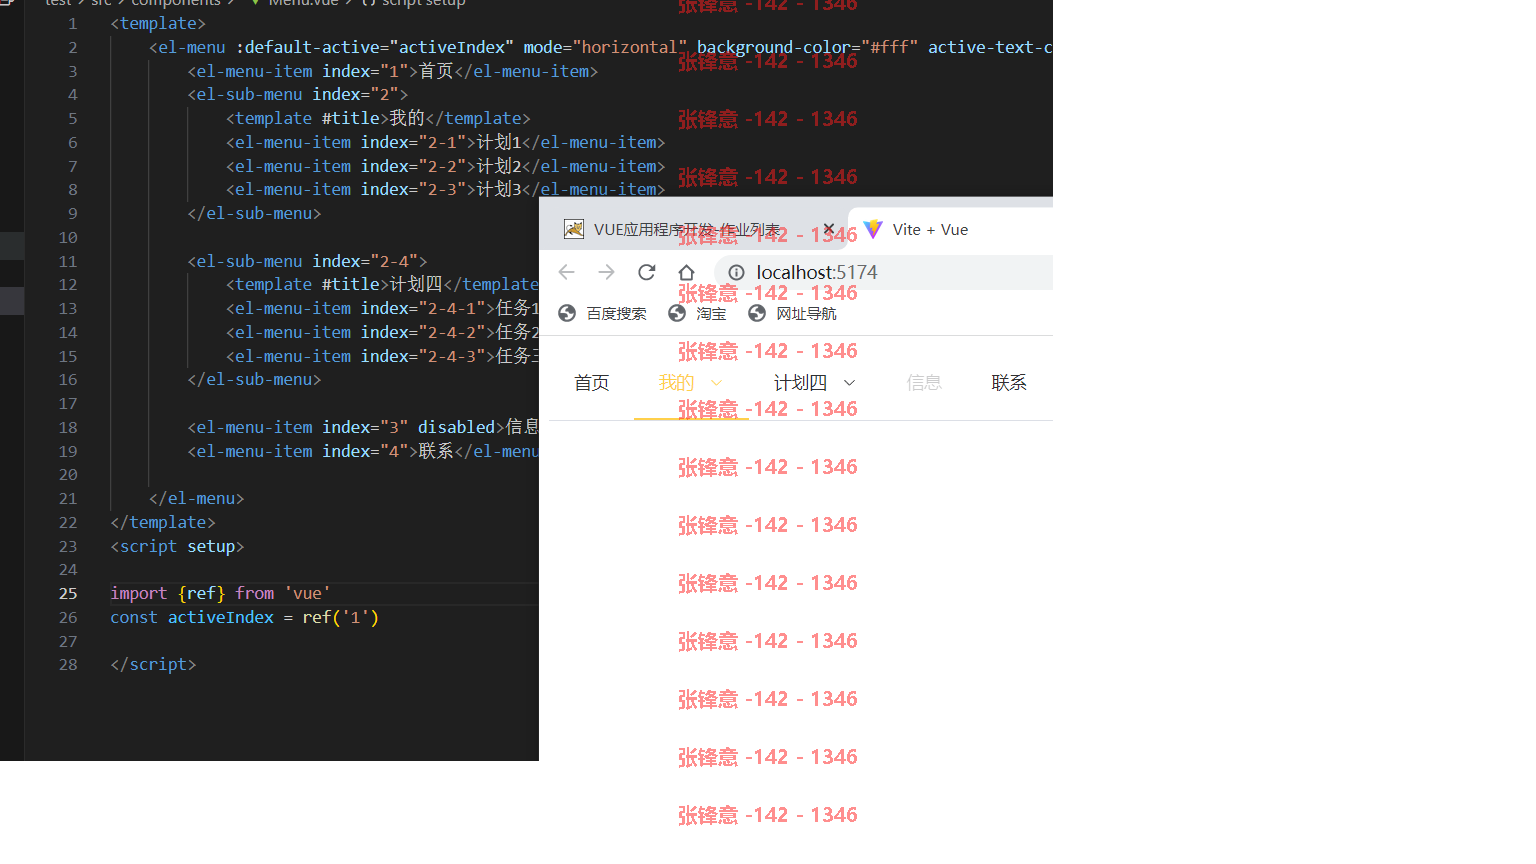The image size is (1536, 864).
Task: Click the disabled 信息 menu item
Action: point(924,383)
